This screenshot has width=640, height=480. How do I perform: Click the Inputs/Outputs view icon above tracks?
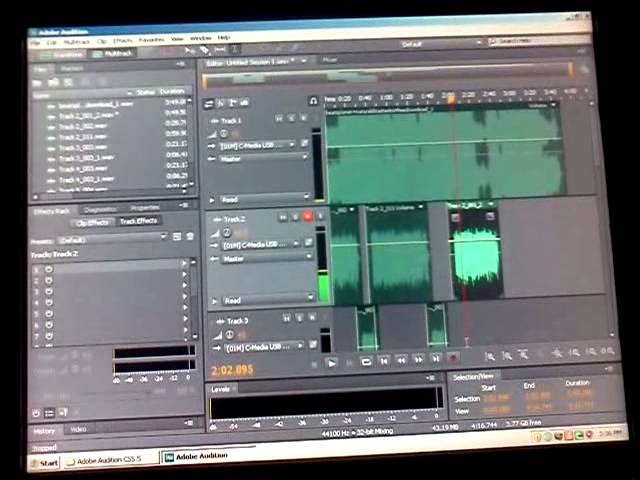(x=208, y=104)
